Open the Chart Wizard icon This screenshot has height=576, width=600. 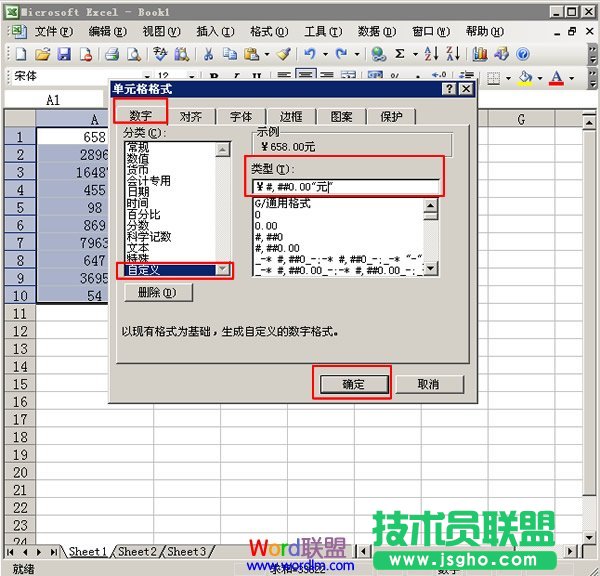pyautogui.click(x=480, y=54)
